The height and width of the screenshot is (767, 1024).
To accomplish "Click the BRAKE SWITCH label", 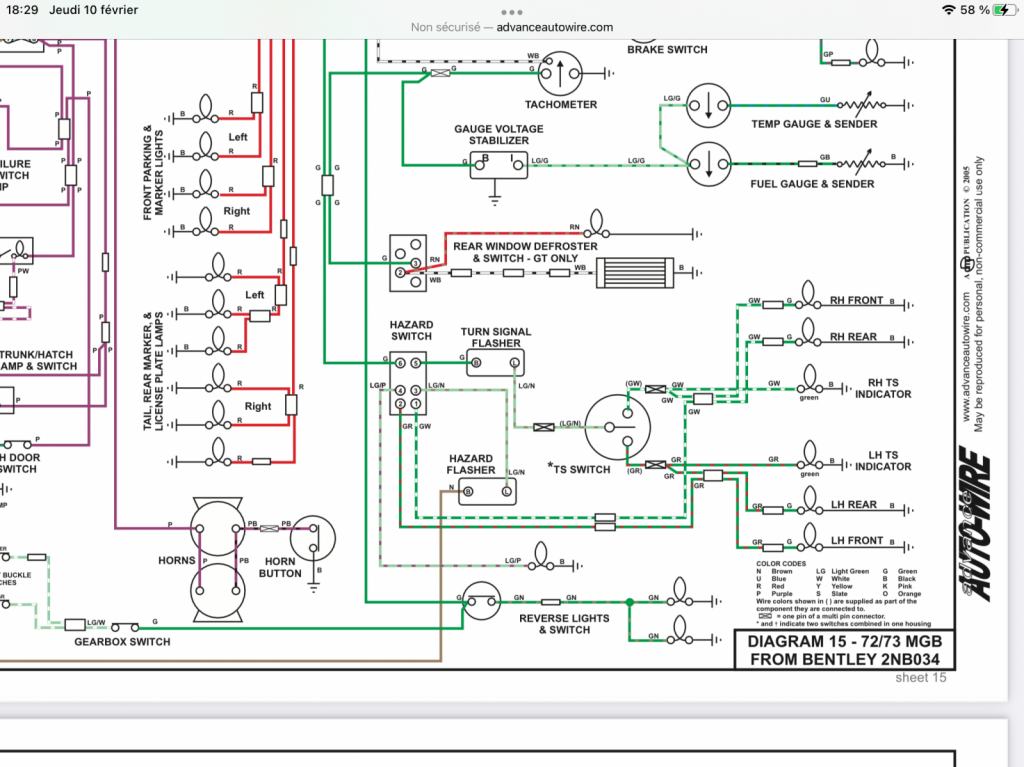I will point(667,50).
